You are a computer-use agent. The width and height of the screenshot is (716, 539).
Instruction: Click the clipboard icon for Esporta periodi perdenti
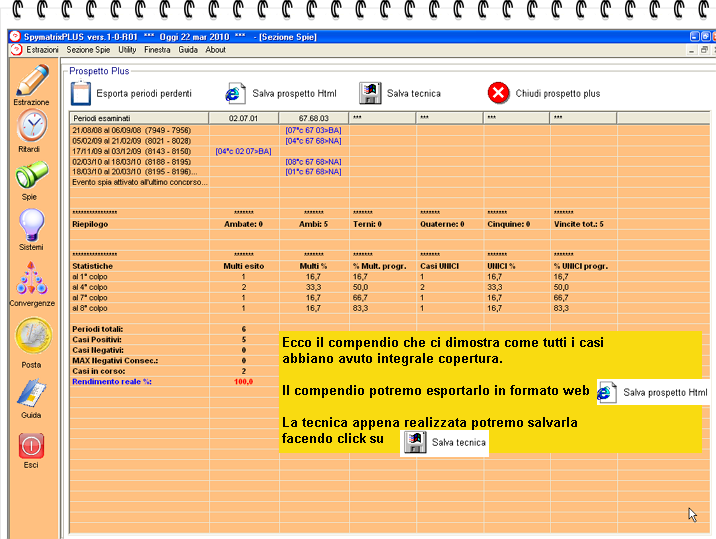(80, 93)
